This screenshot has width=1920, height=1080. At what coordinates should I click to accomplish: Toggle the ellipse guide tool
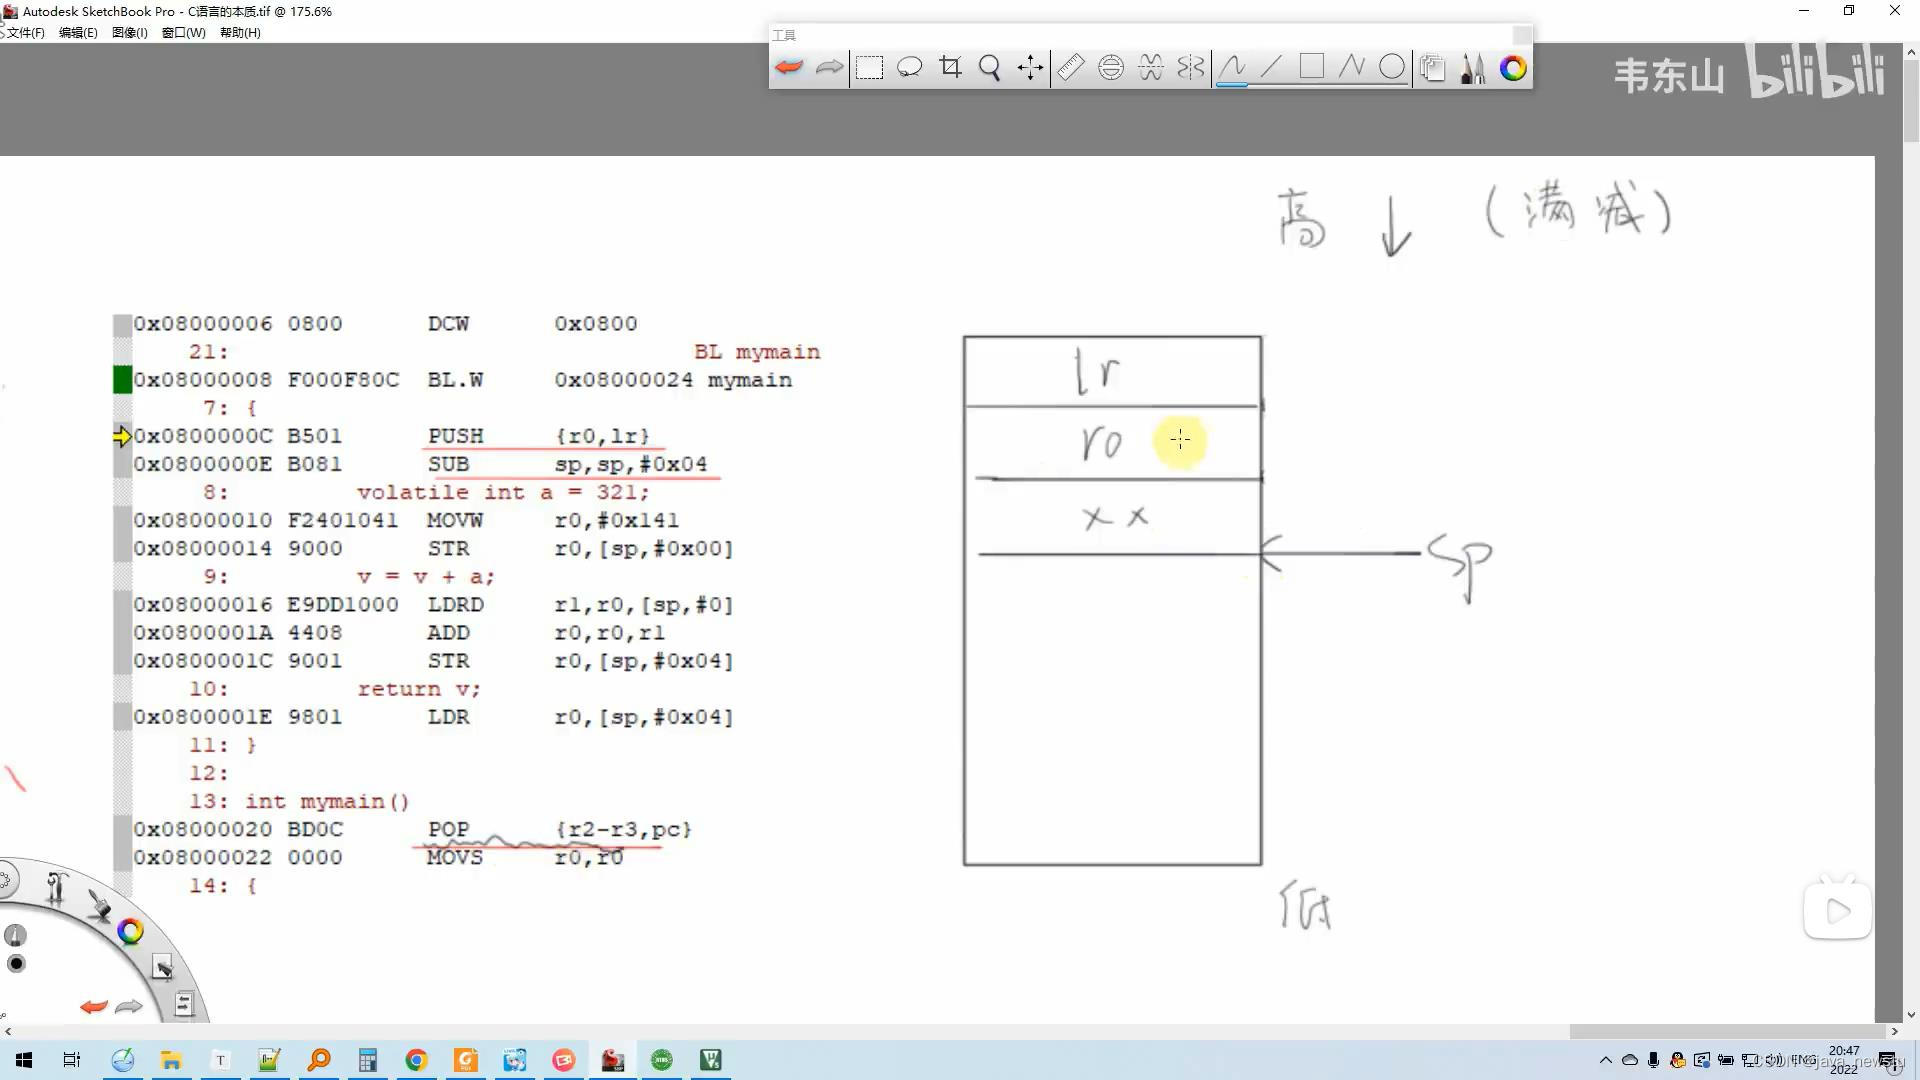coord(1111,68)
